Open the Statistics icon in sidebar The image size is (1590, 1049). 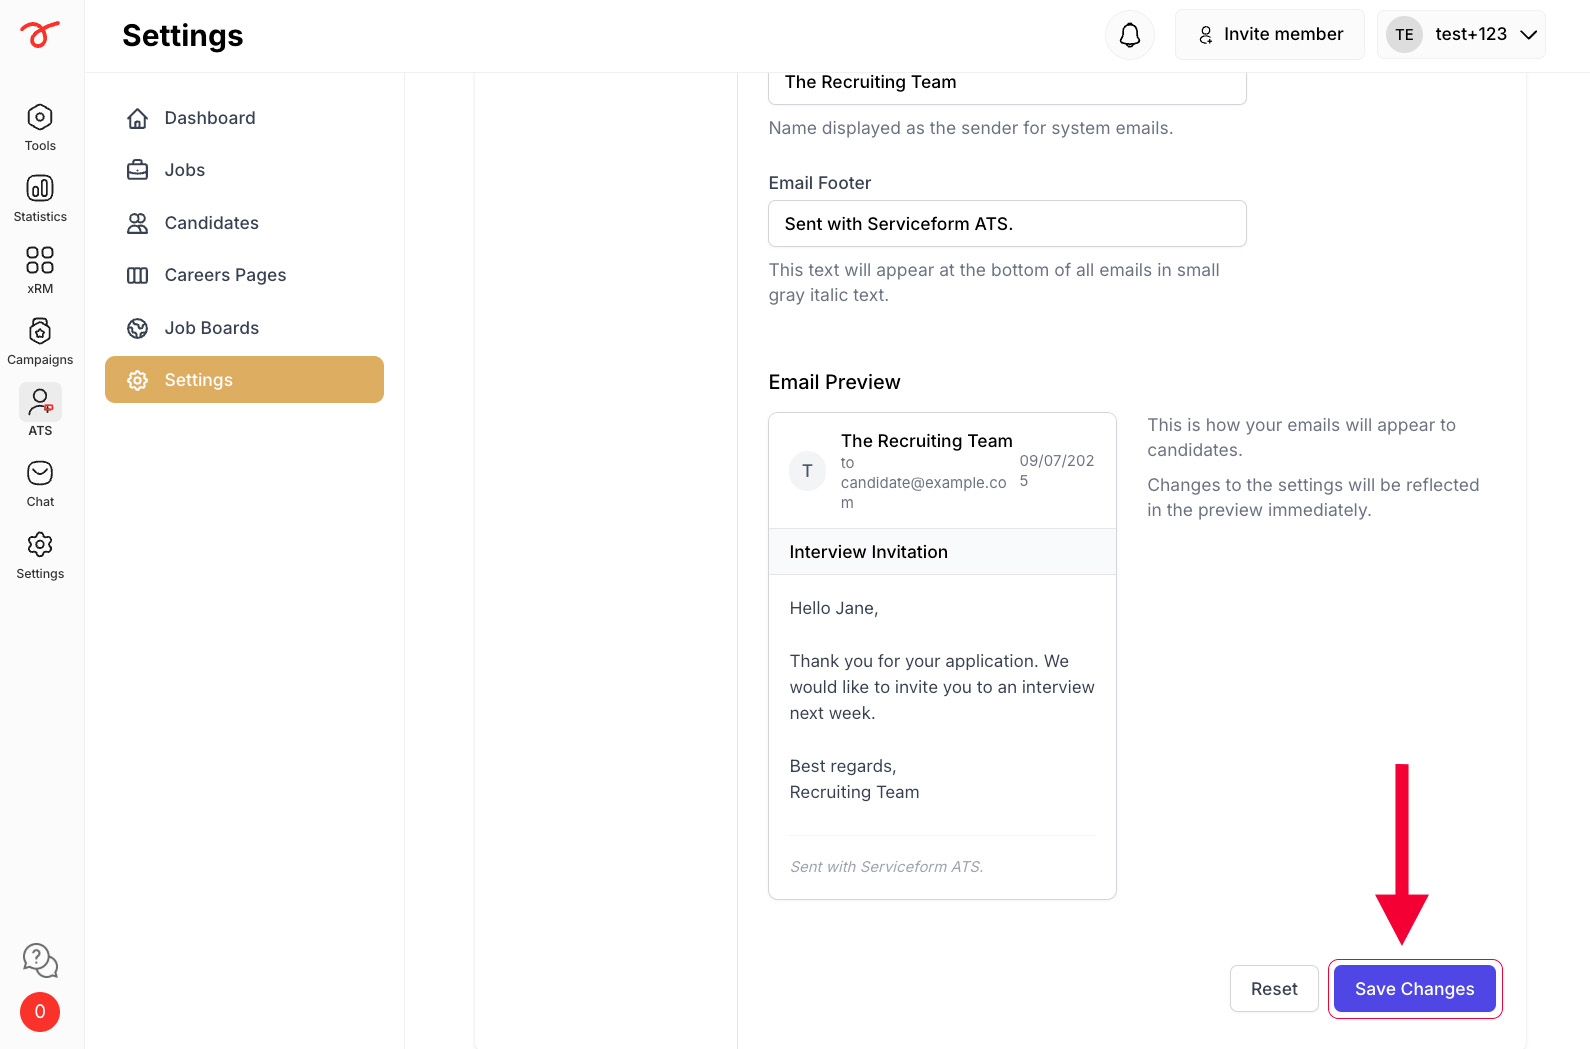click(40, 188)
